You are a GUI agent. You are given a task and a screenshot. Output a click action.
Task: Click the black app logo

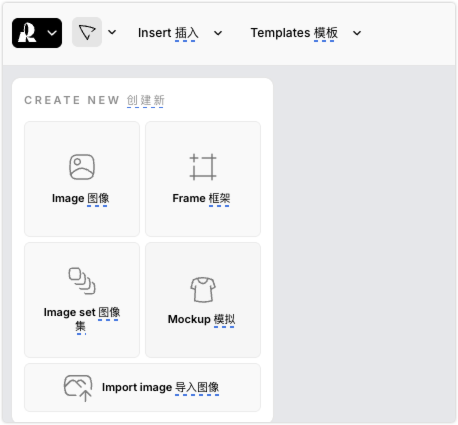[x=27, y=33]
